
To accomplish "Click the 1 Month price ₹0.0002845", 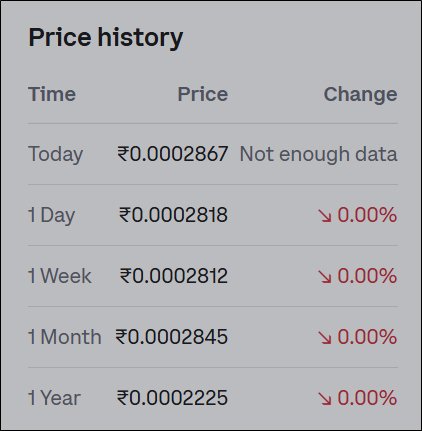I will (172, 337).
